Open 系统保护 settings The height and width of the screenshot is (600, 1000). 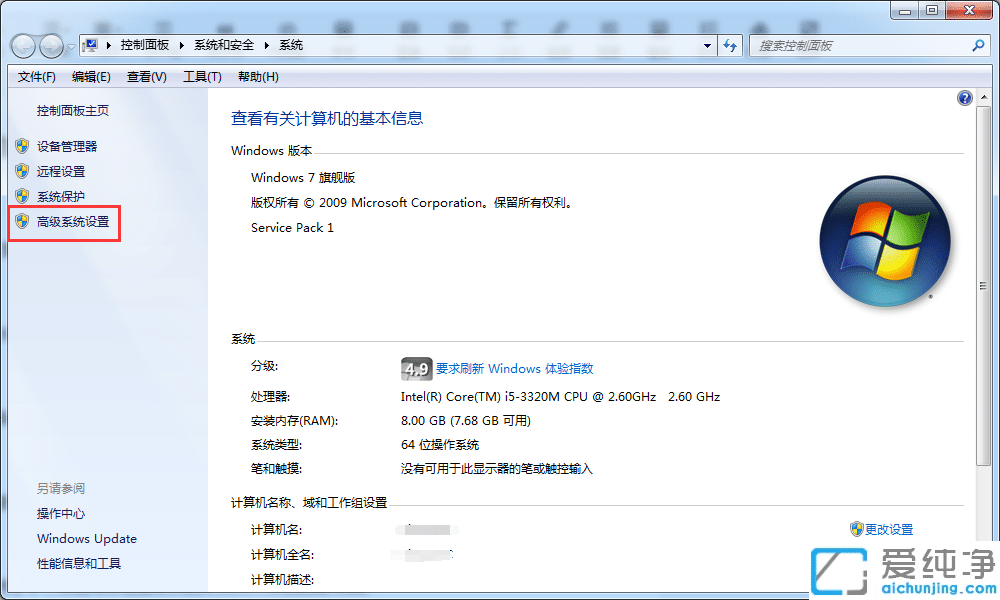[58, 196]
